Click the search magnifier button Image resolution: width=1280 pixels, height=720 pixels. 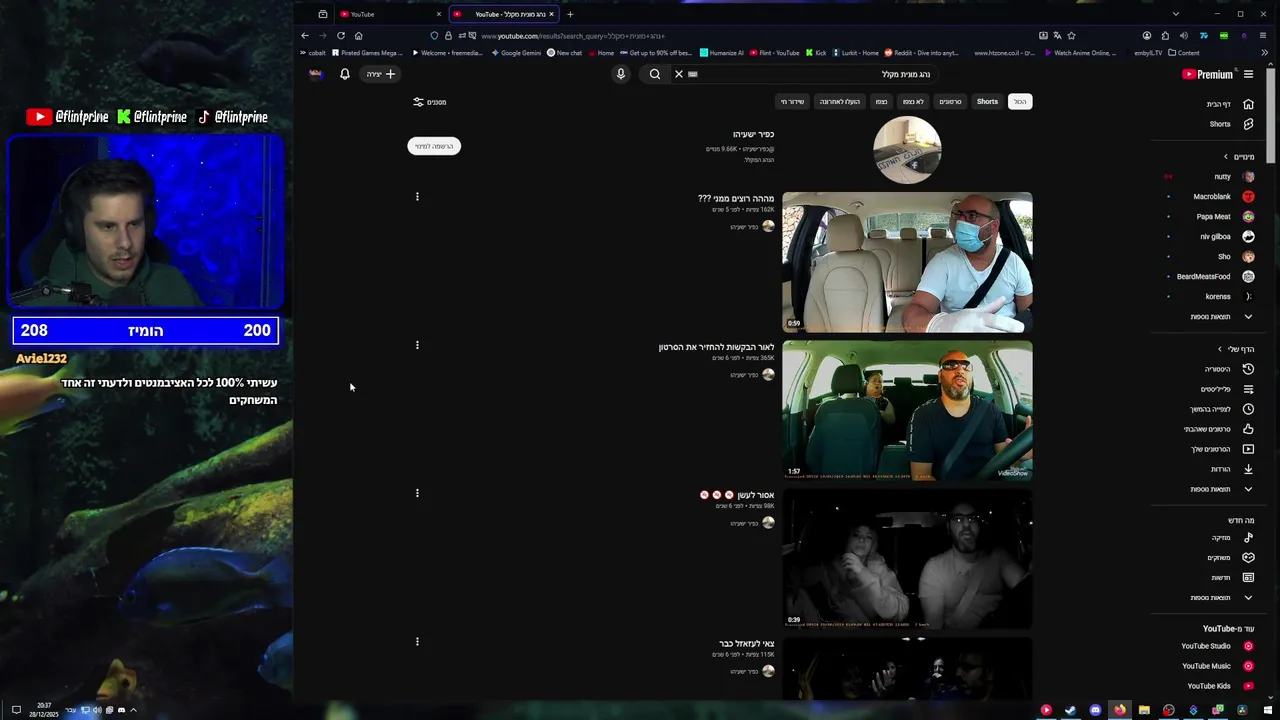click(655, 74)
